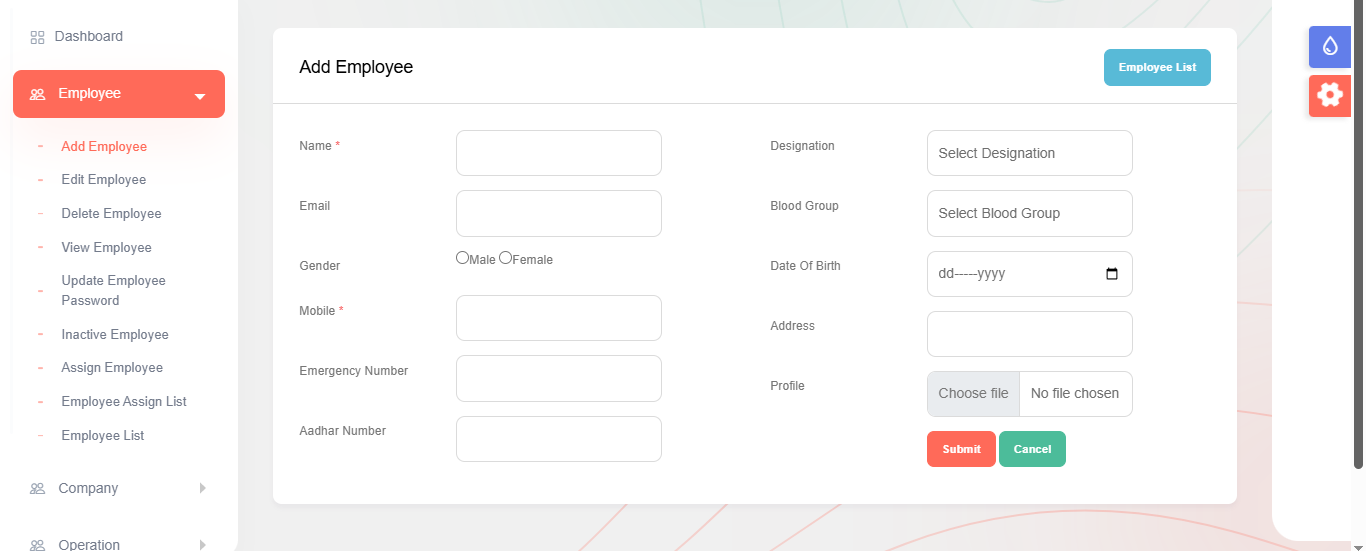Click the Employee List button

[1157, 68]
